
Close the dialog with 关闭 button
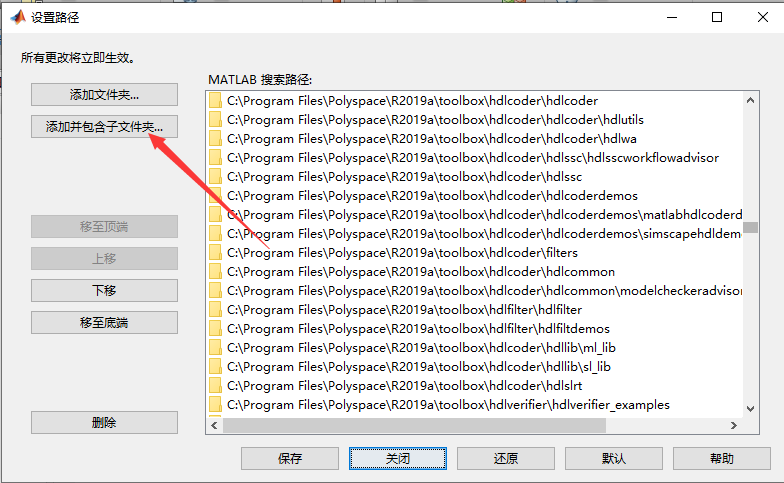398,458
